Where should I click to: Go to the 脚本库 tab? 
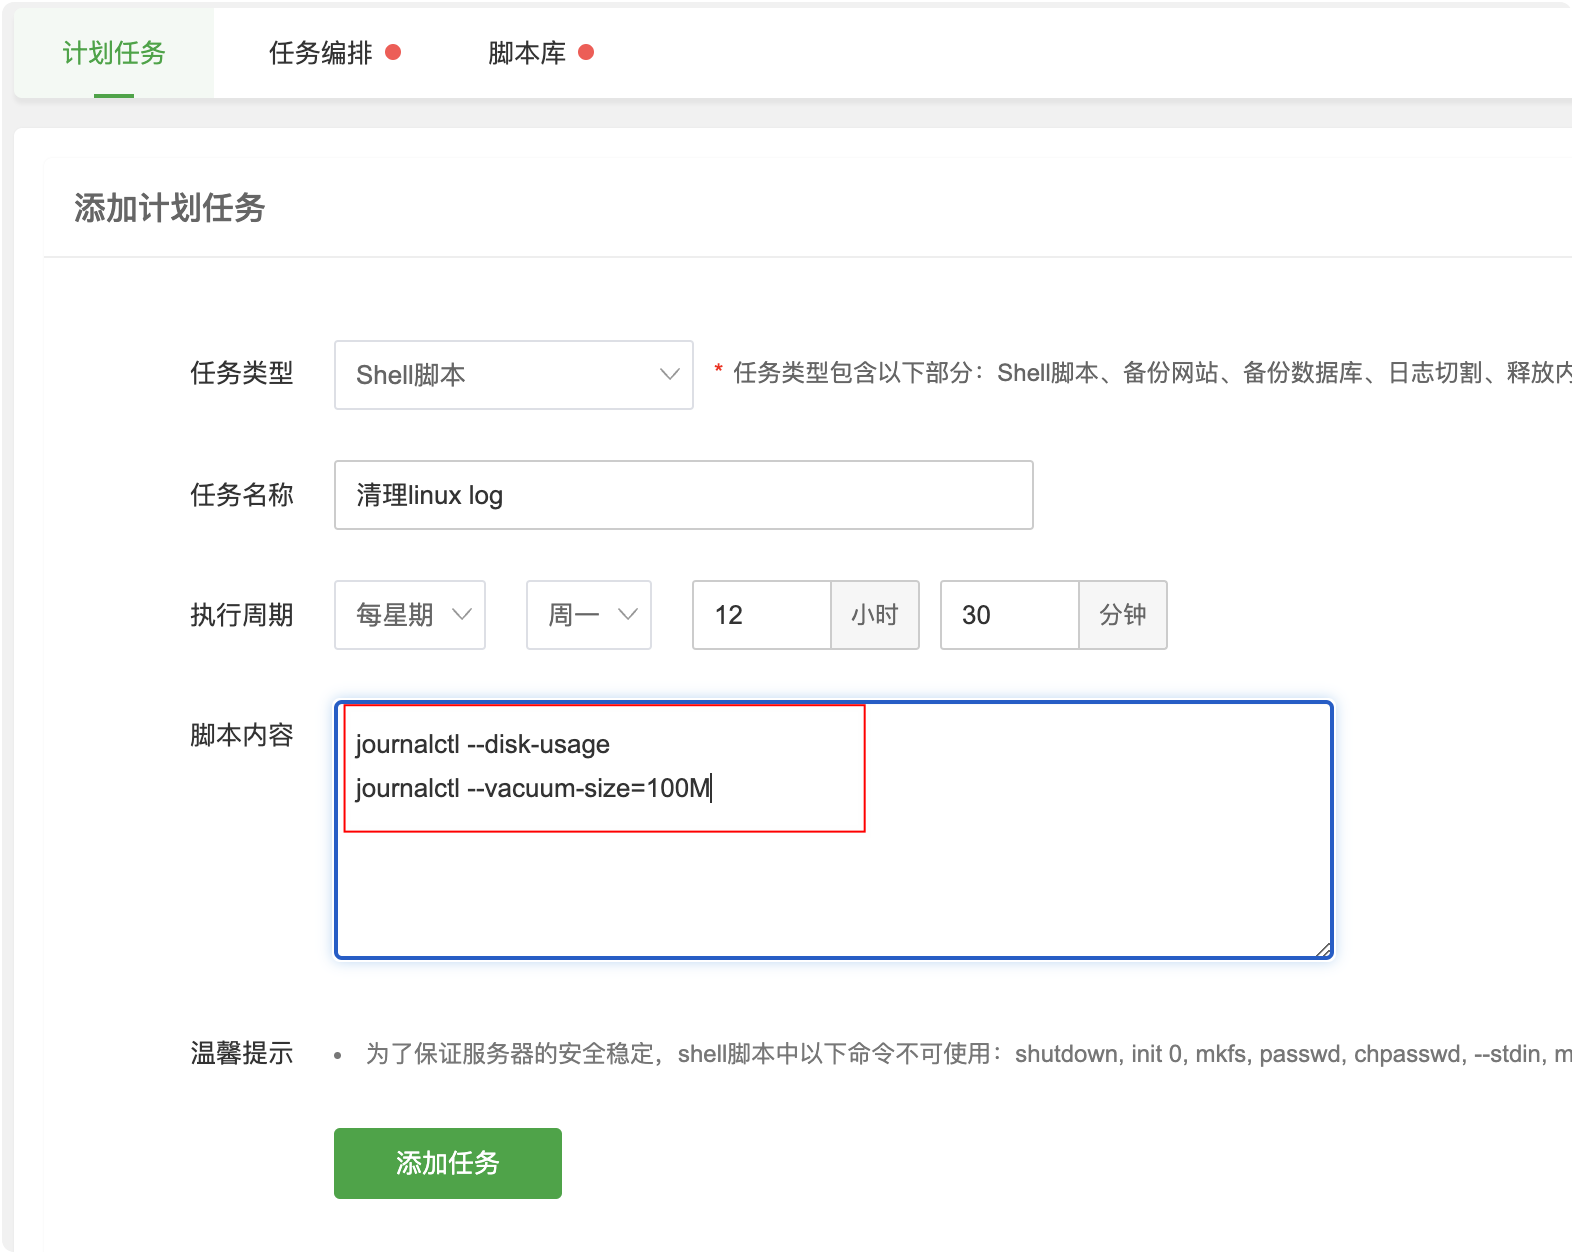[x=527, y=53]
